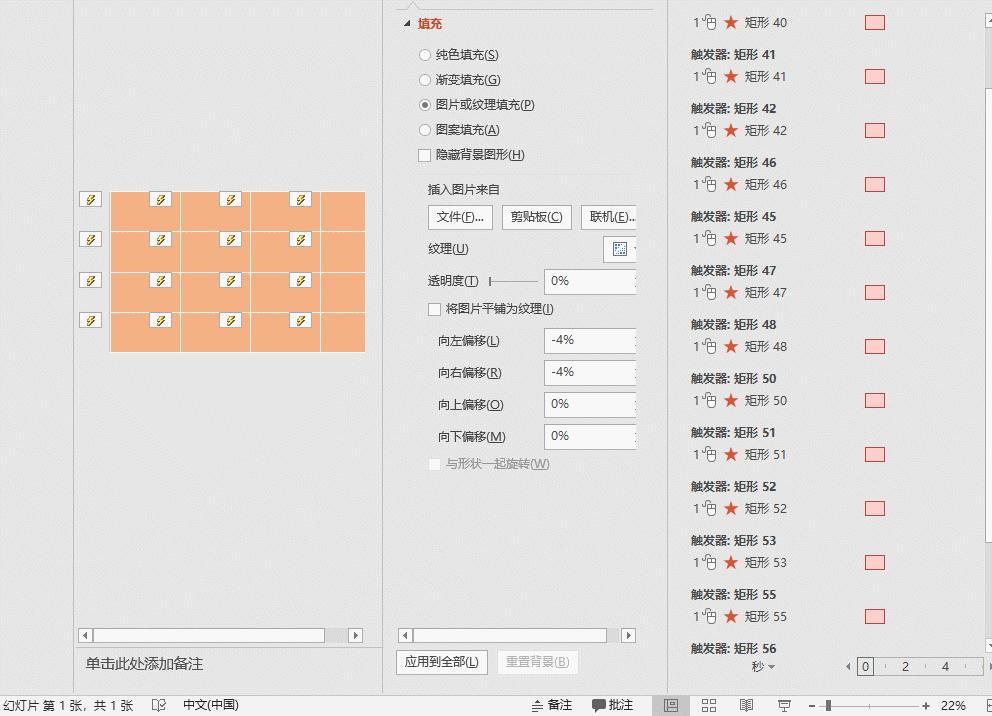Start slideshow using the status bar icon
This screenshot has width=992, height=716.
click(x=784, y=704)
